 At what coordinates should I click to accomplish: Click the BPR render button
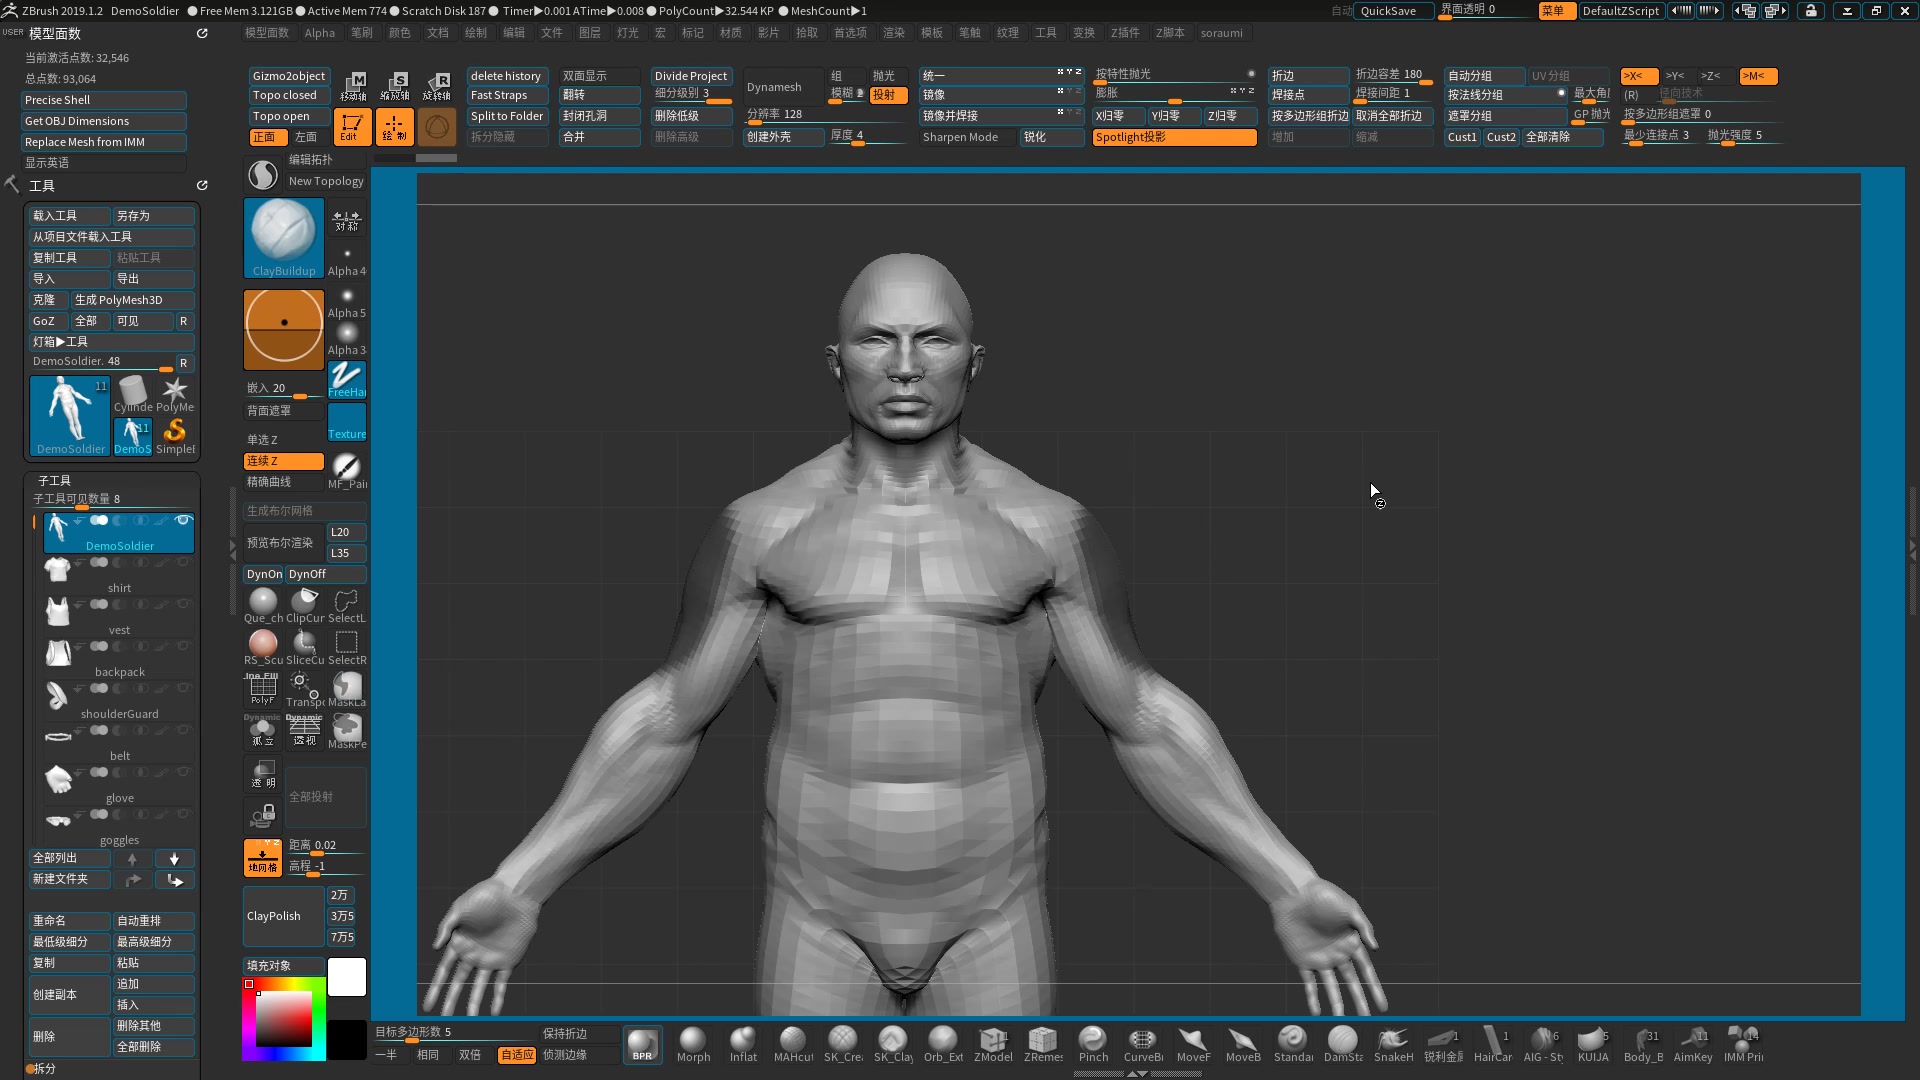[642, 1044]
